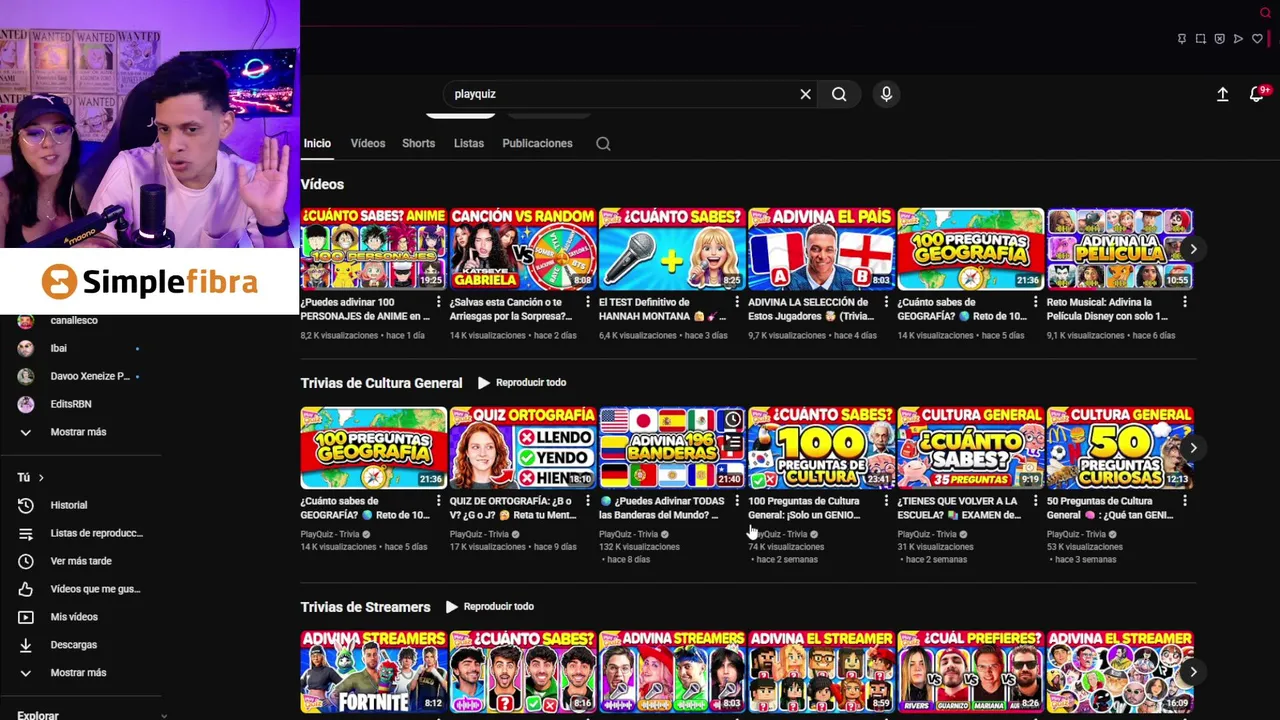Open the notifications bell with 9+ badge
Image resolution: width=1280 pixels, height=720 pixels.
(x=1257, y=94)
